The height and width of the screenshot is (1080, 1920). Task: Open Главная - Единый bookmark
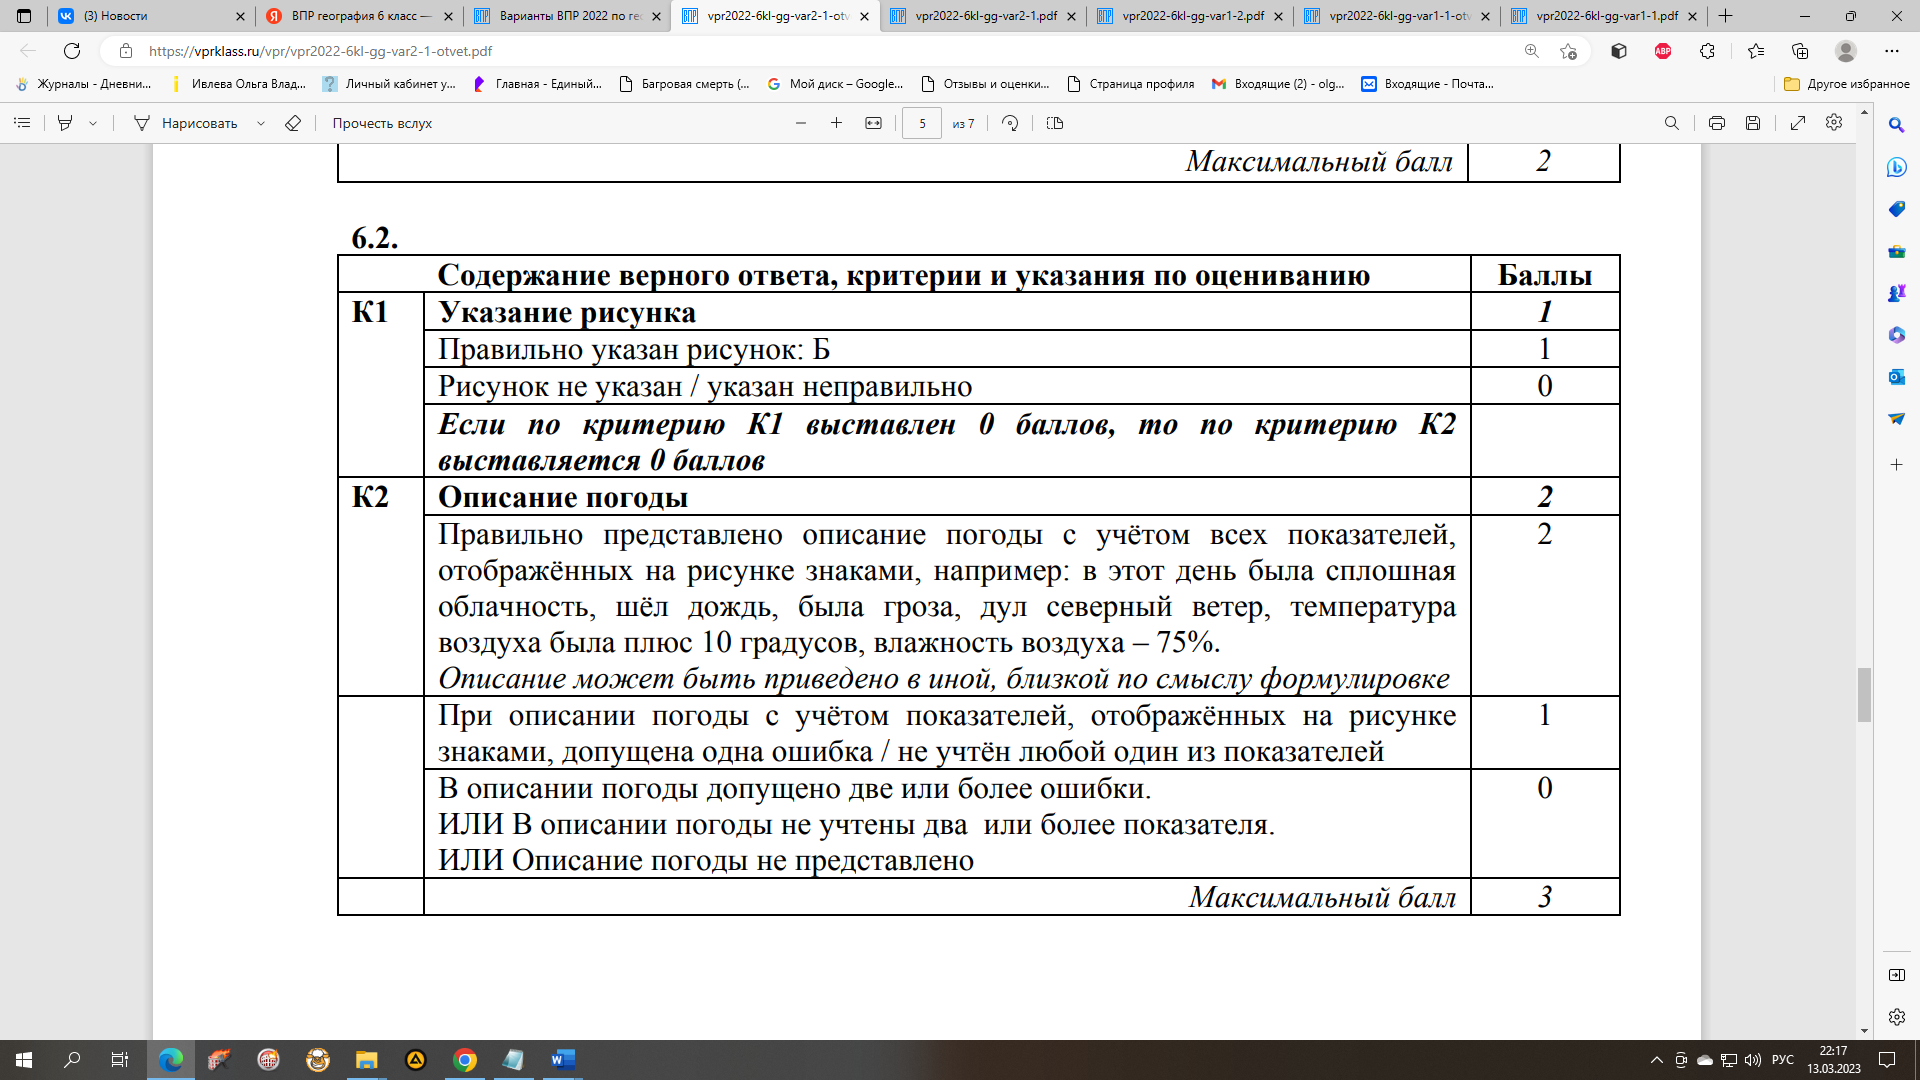point(538,84)
